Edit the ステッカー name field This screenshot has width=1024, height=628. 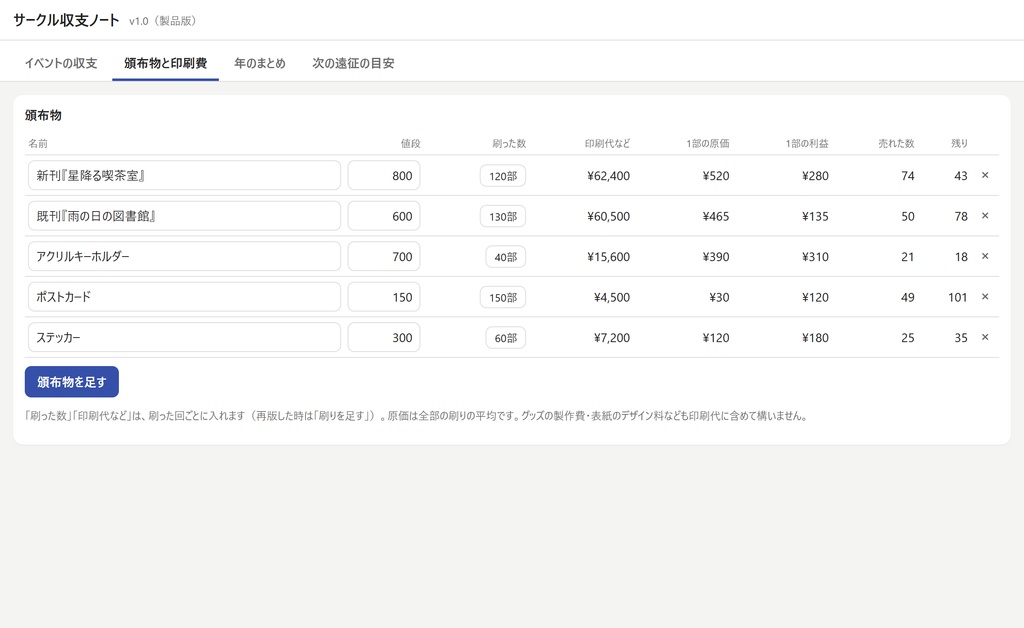[184, 338]
